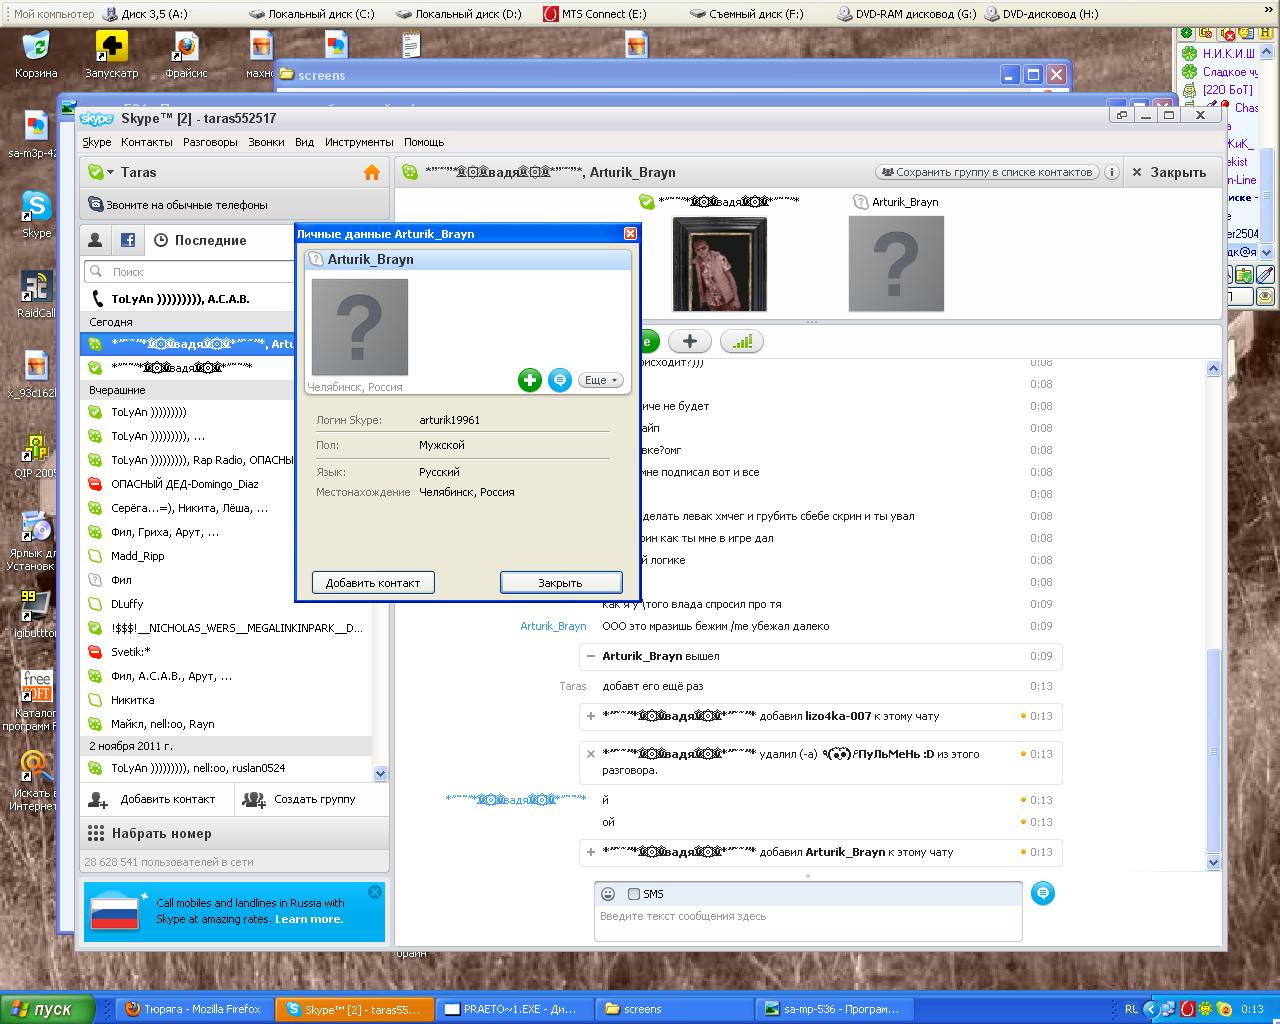1280x1024 pixels.
Task: Open the emoticon smiley picker
Action: tap(607, 894)
